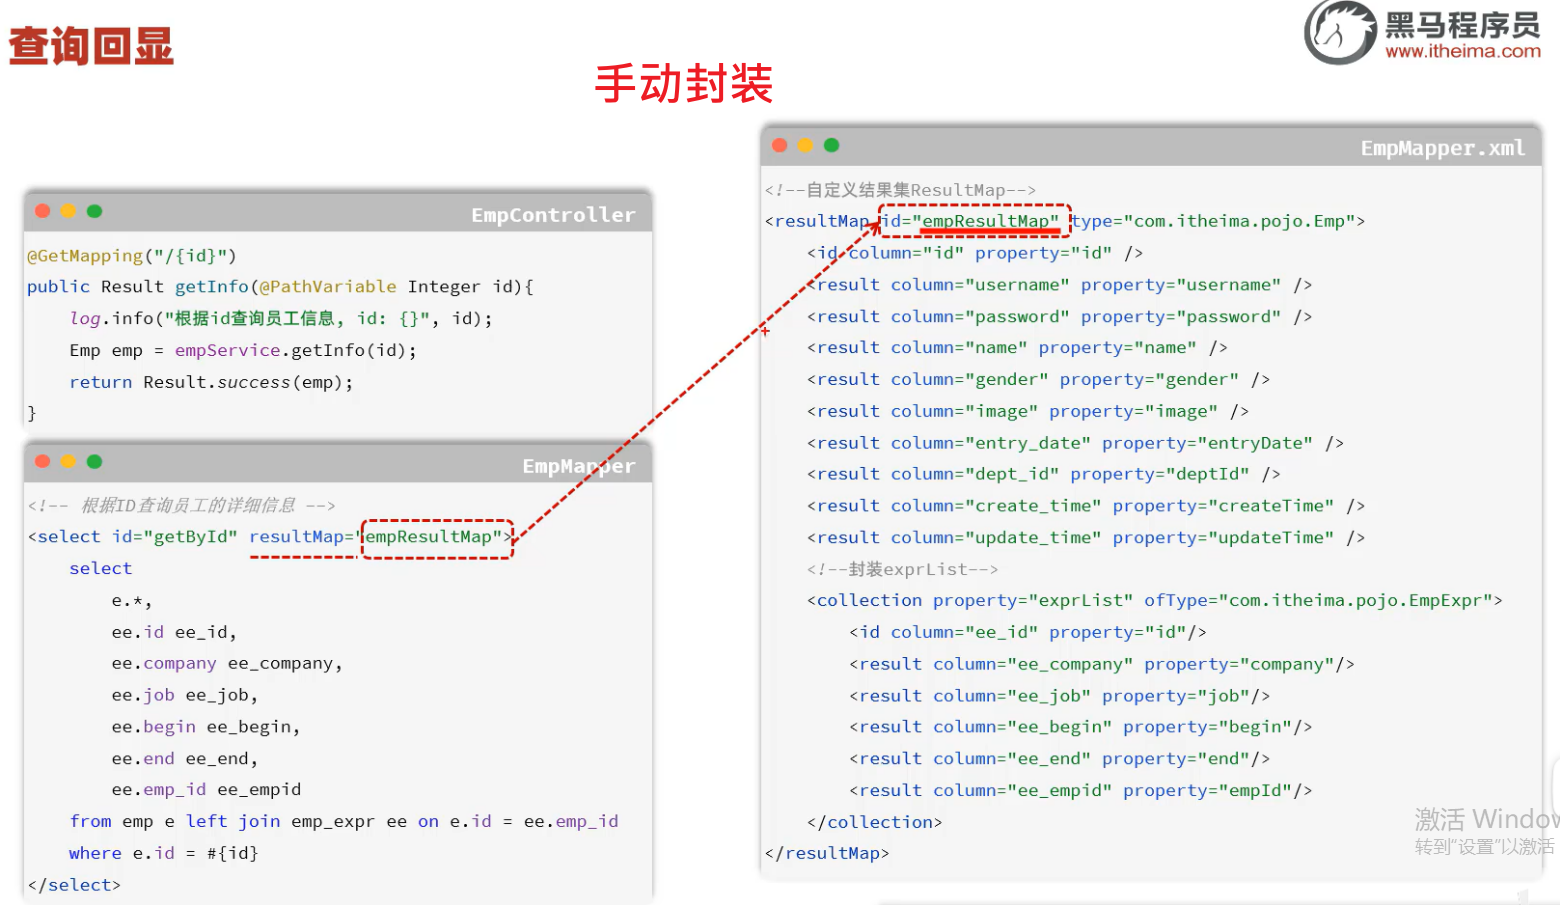Click the EmpController window title
The image size is (1560, 905).
pyautogui.click(x=553, y=215)
